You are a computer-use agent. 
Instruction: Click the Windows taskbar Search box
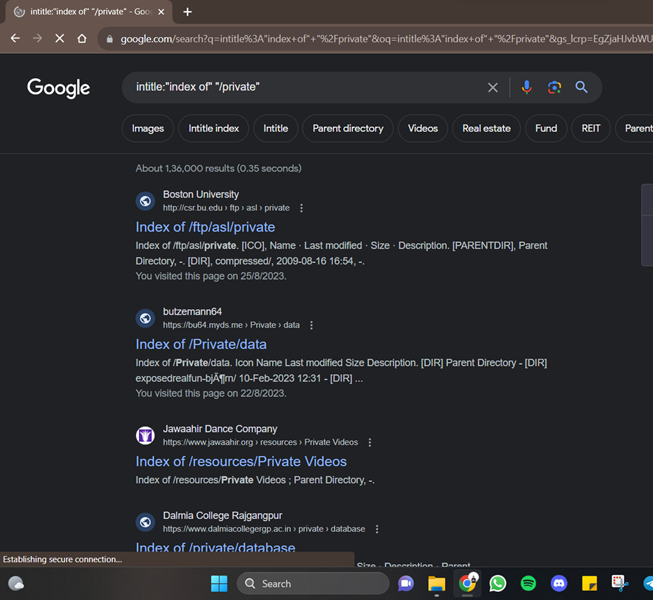[313, 583]
